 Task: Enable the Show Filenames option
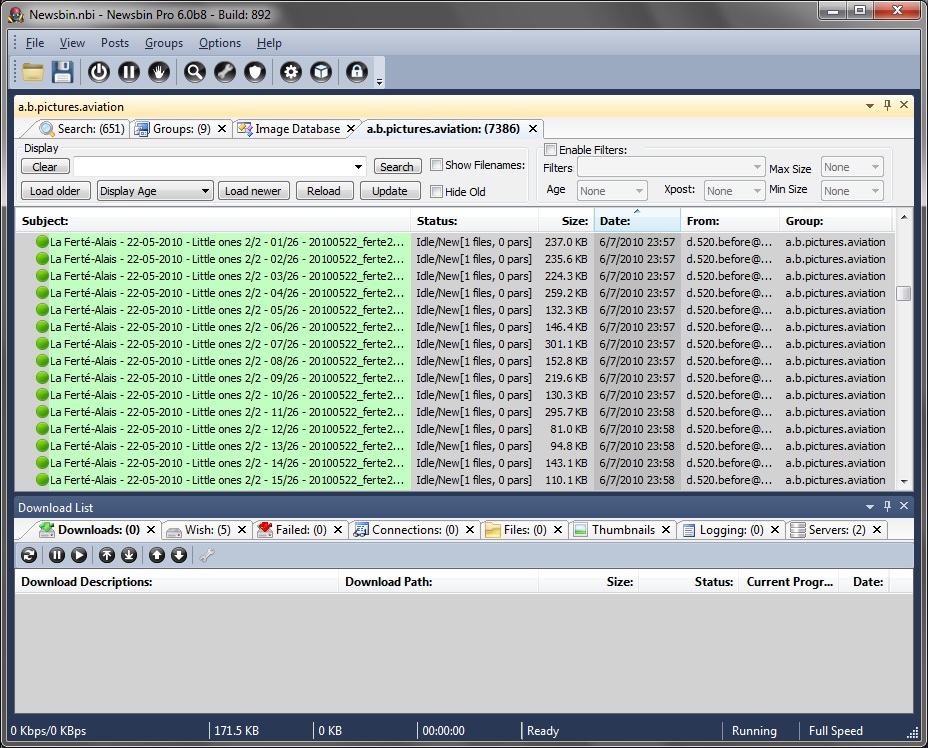(x=435, y=165)
